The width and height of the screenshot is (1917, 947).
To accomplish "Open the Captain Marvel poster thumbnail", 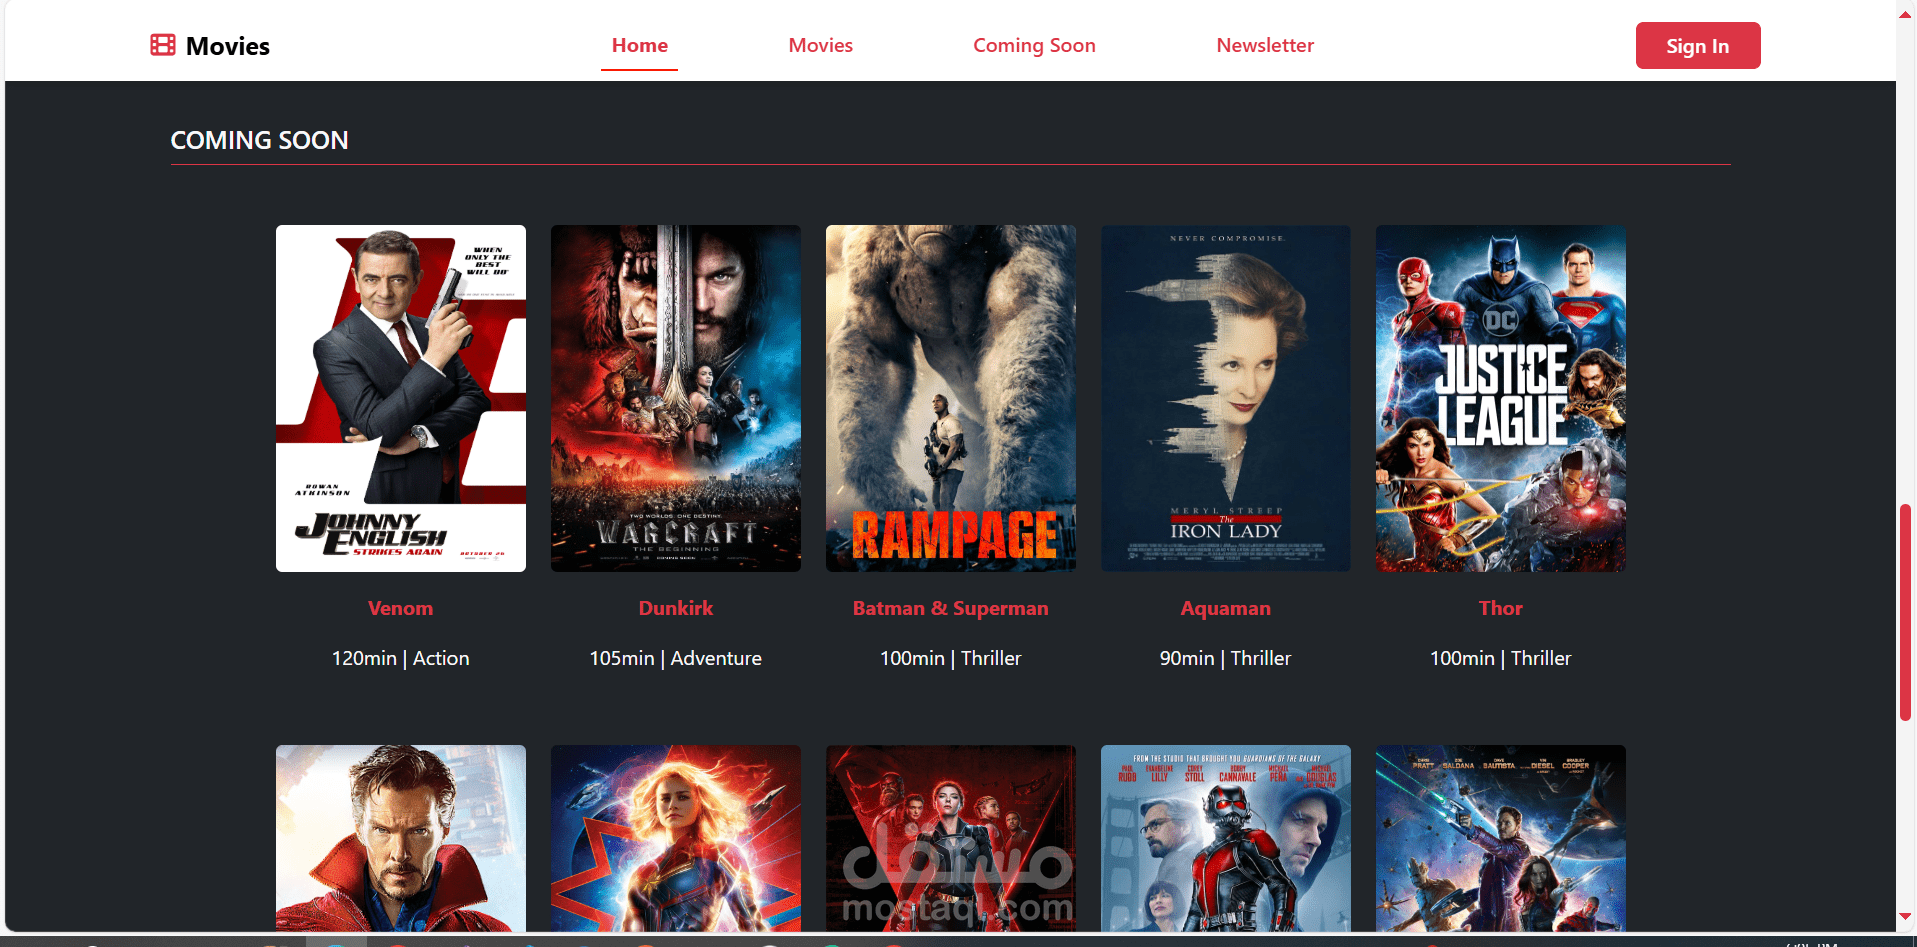I will click(676, 838).
